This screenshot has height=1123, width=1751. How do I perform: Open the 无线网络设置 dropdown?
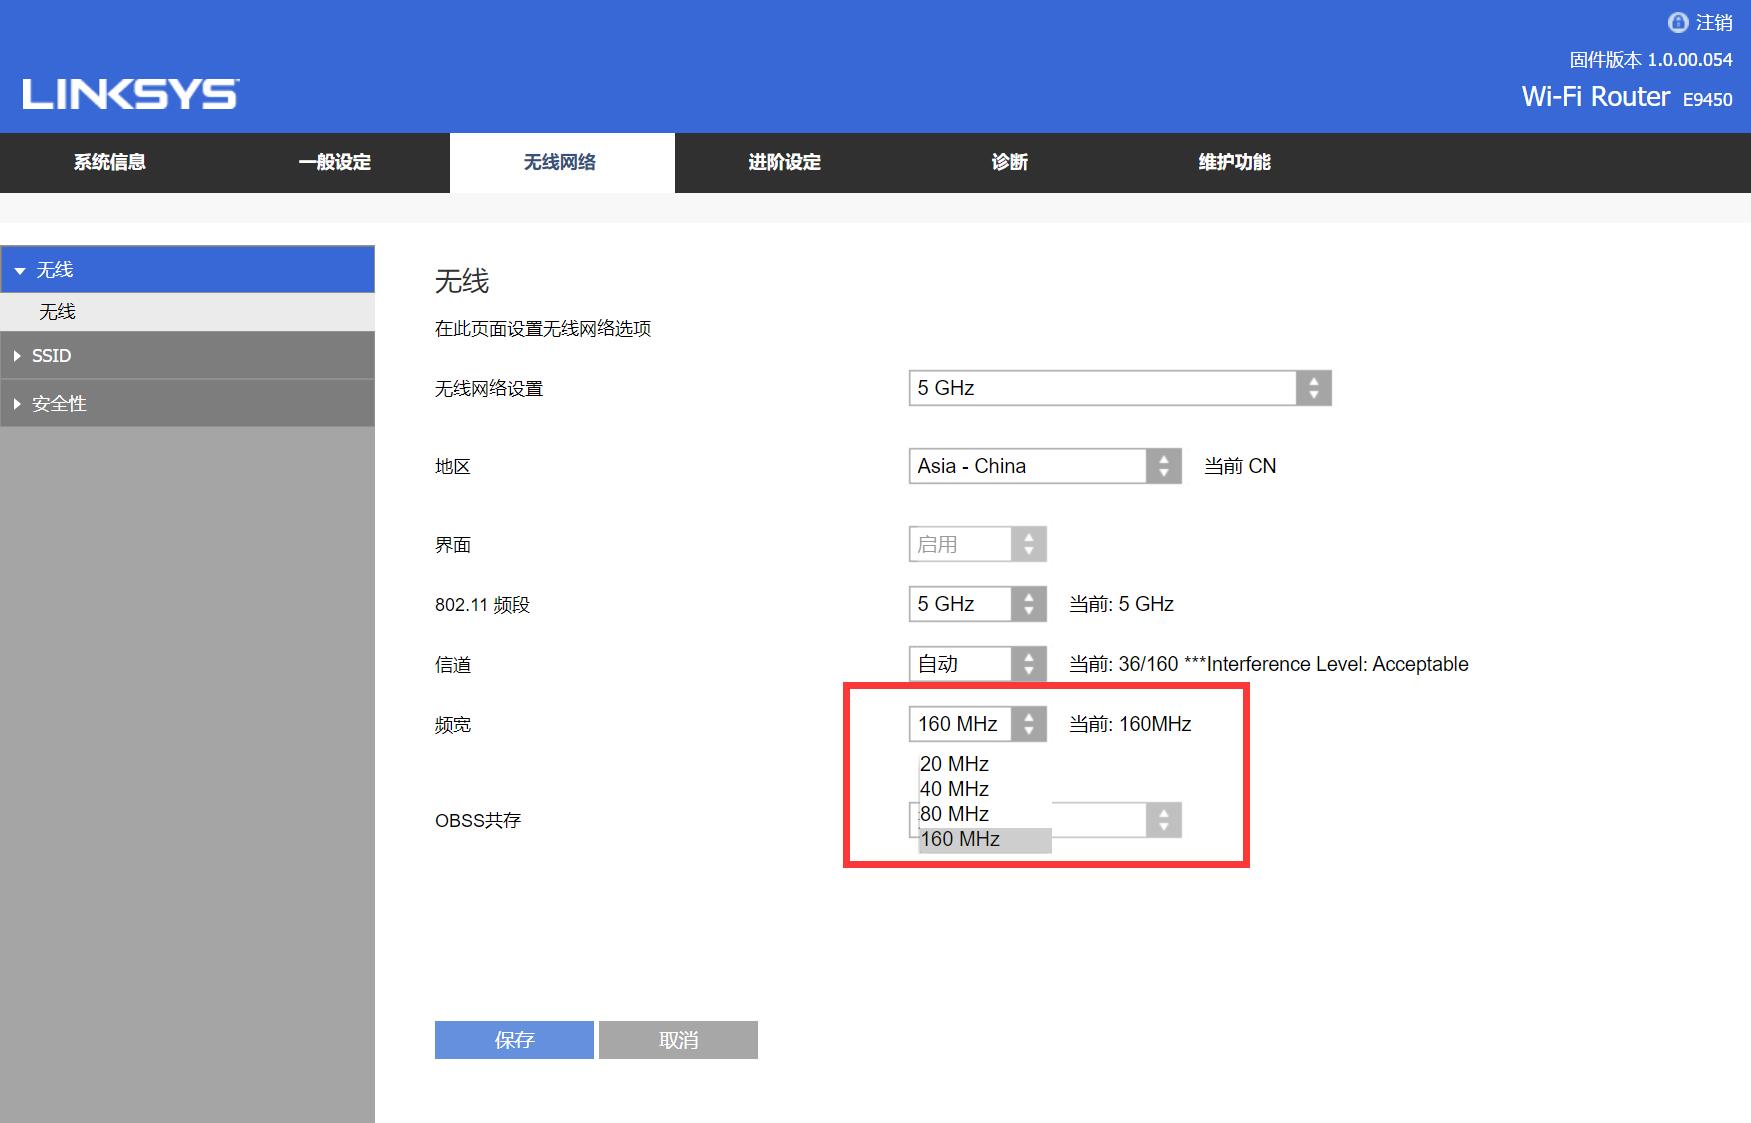pos(1100,388)
